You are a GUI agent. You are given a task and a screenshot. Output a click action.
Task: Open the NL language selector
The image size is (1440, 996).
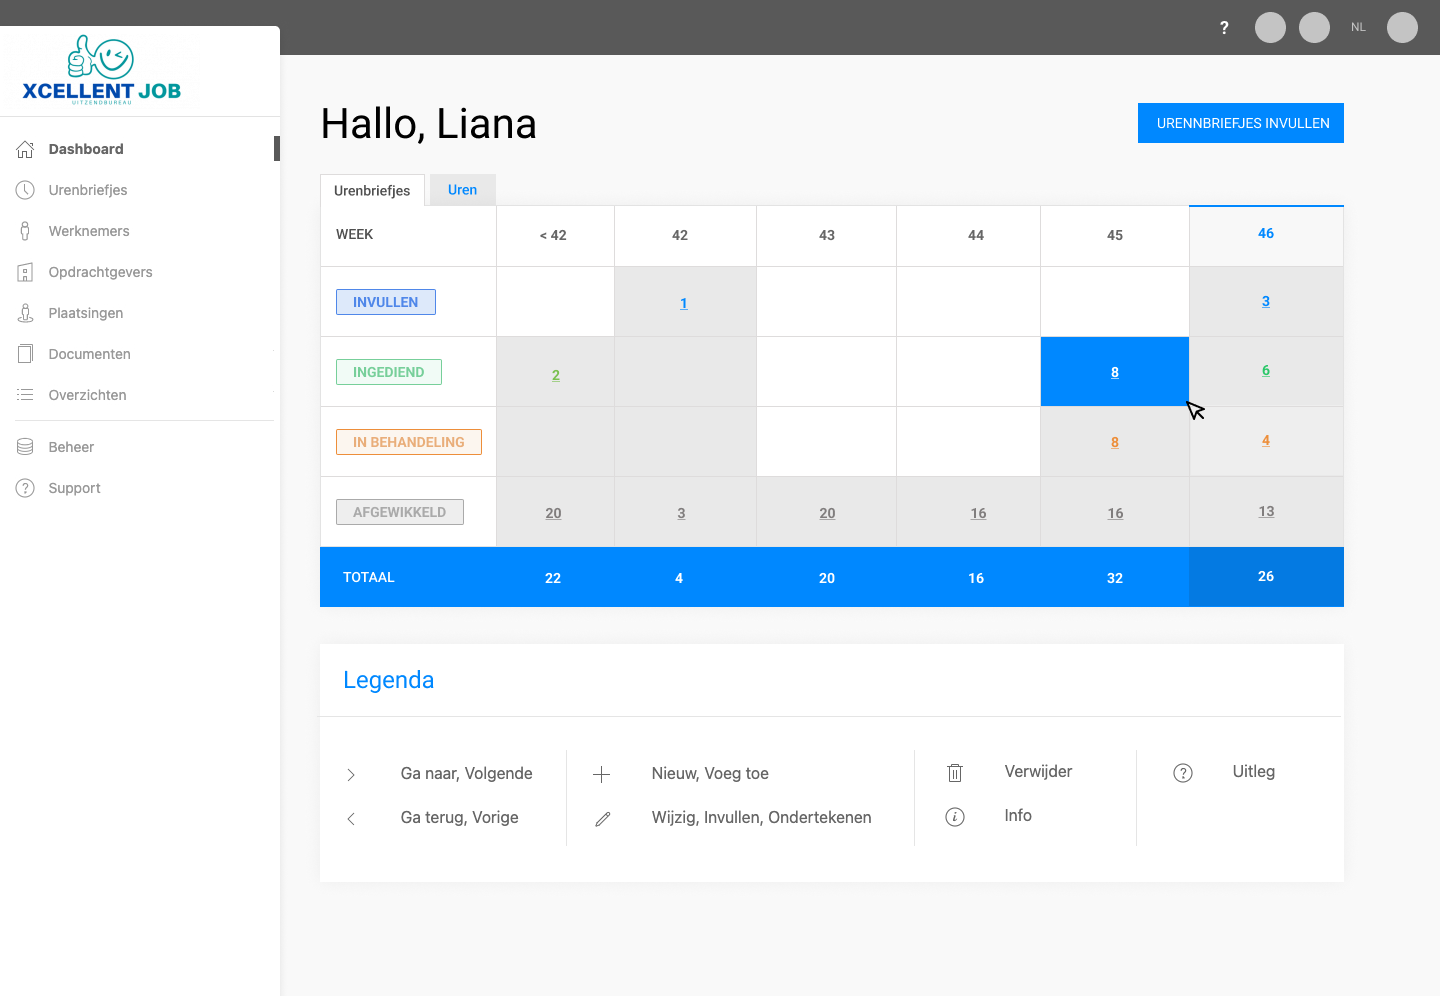(1358, 28)
